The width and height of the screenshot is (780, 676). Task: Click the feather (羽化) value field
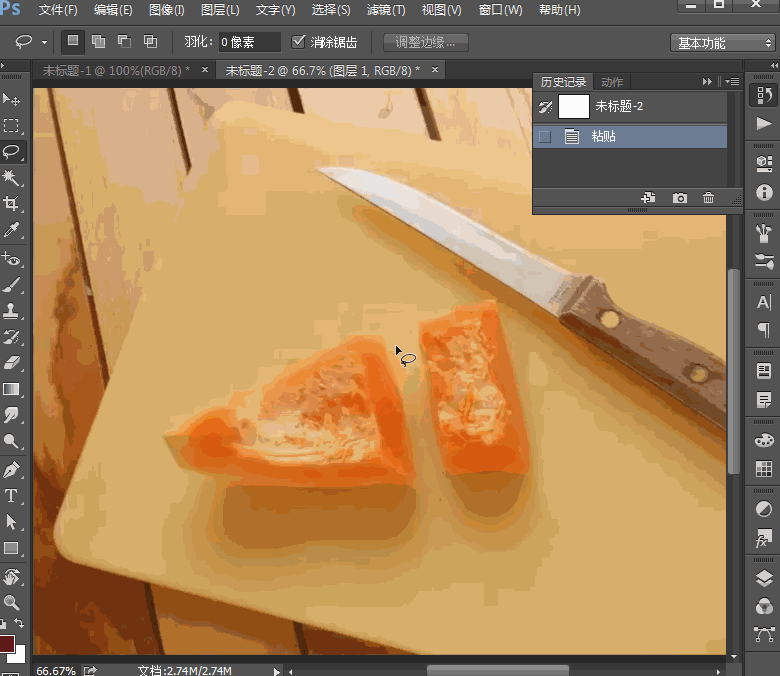250,42
